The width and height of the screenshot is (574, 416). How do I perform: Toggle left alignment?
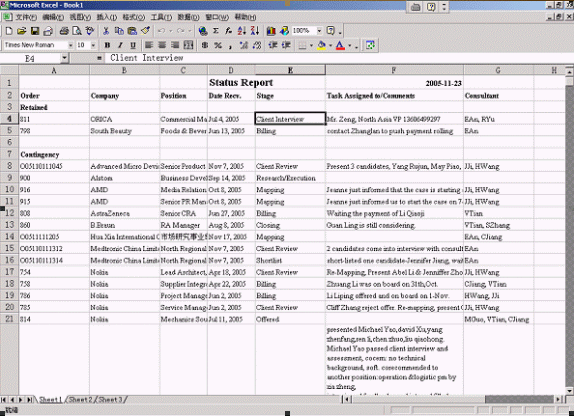pos(149,45)
